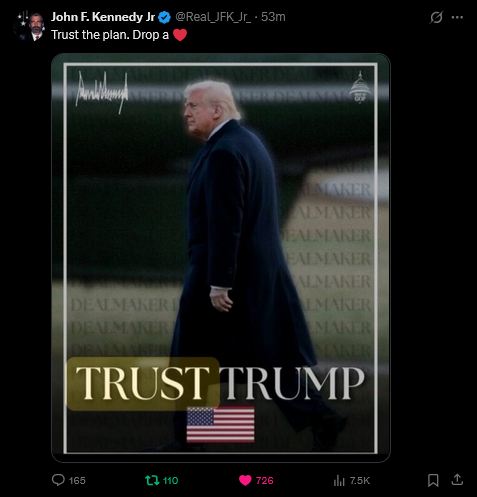Unlike the post with pink heart
The width and height of the screenshot is (477, 497).
245,480
